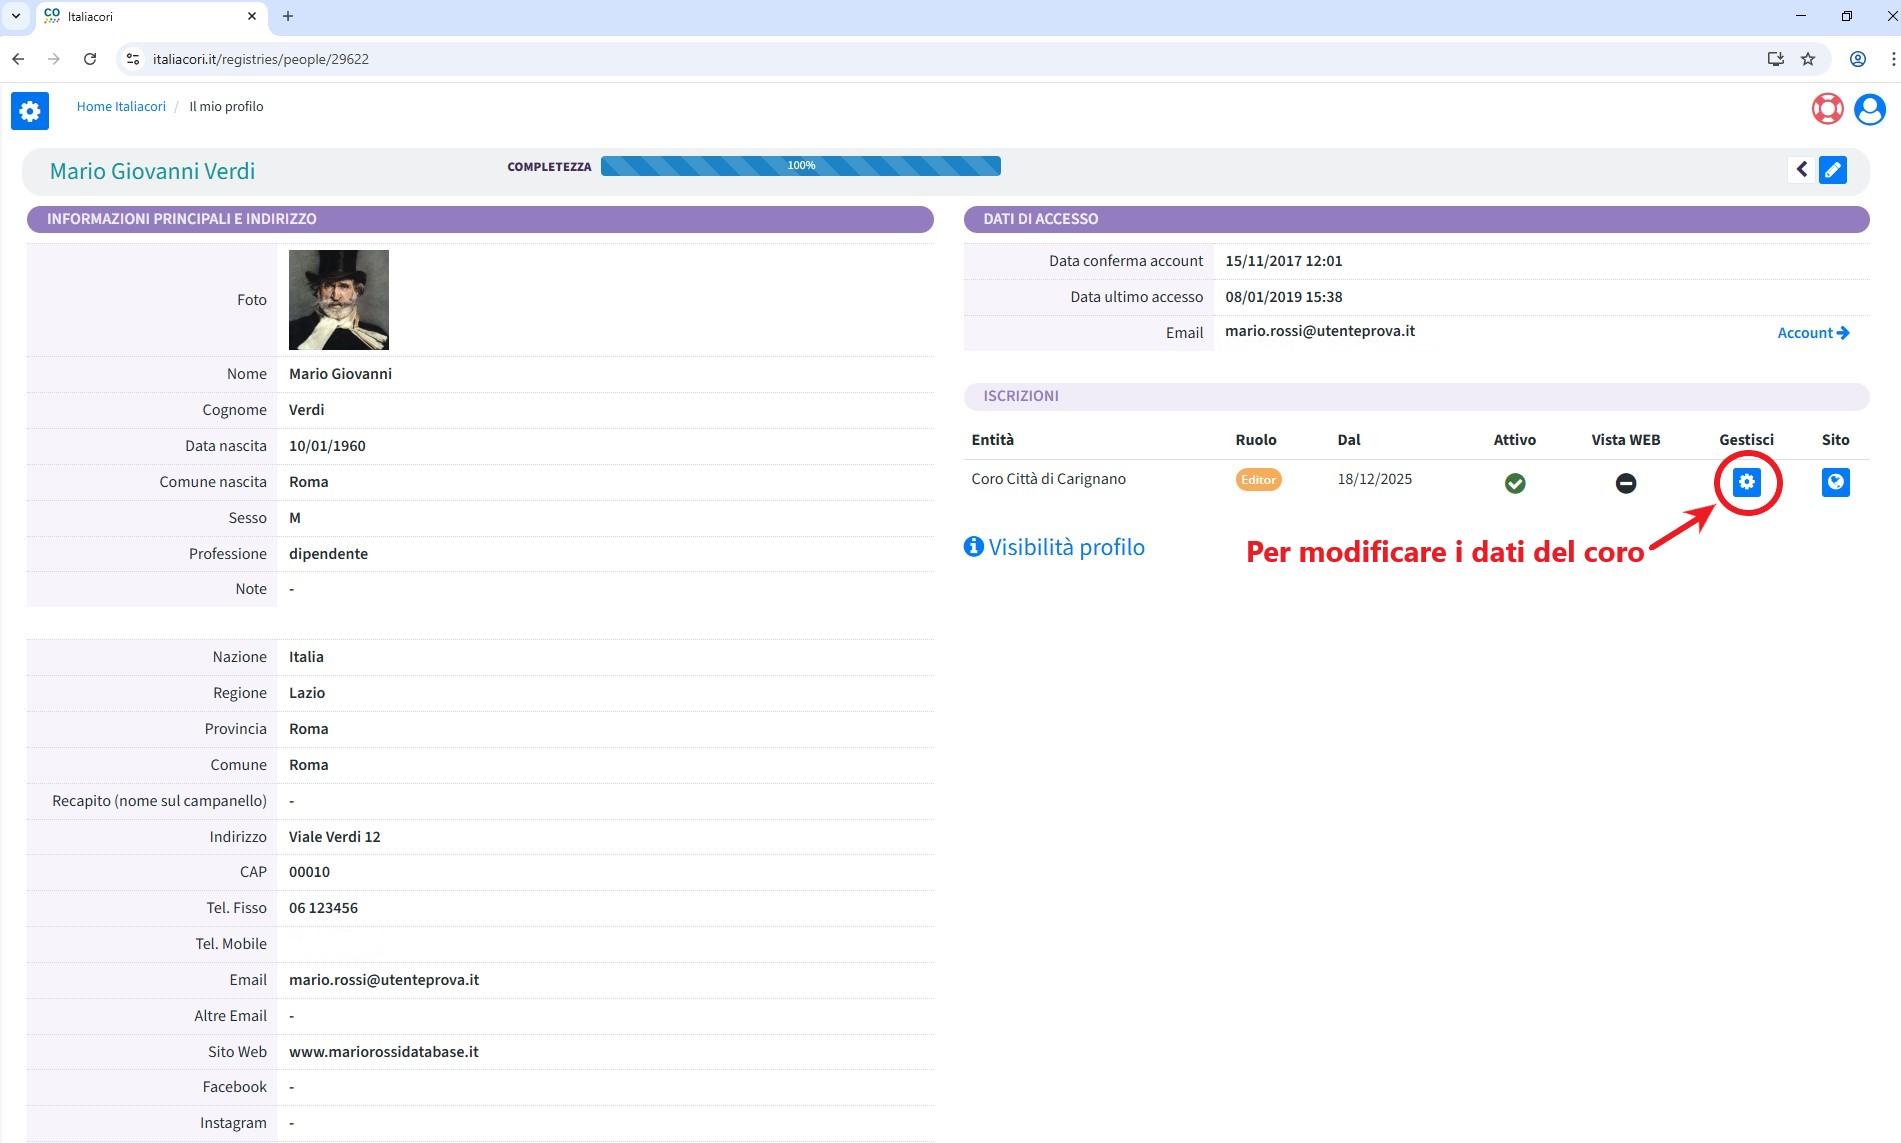Open Chrome's three-dot menu
Image resolution: width=1901 pixels, height=1143 pixels.
1892,59
